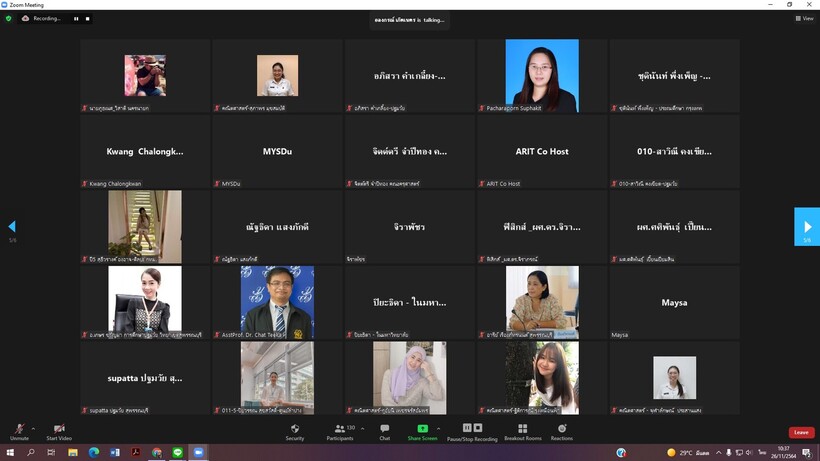Expand video options arrow beside Start Video

point(76,427)
